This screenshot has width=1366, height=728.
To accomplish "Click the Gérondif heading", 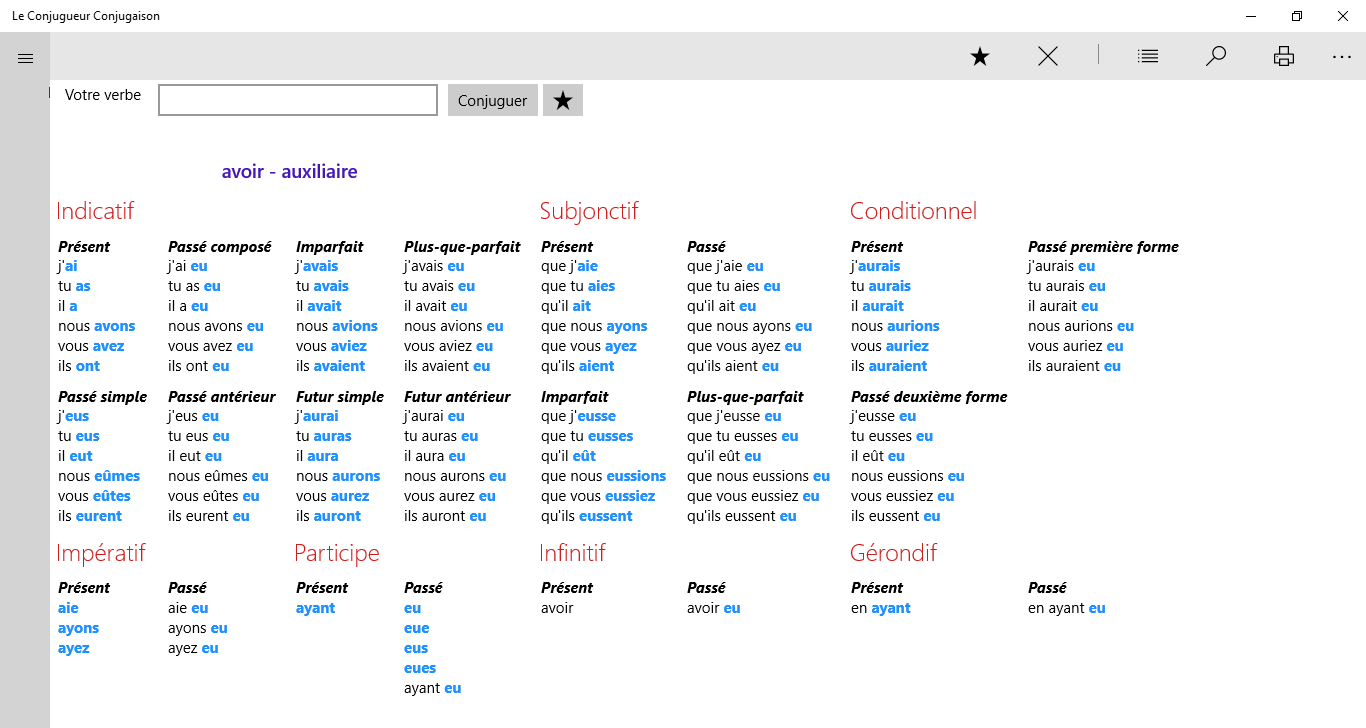I will tap(893, 553).
